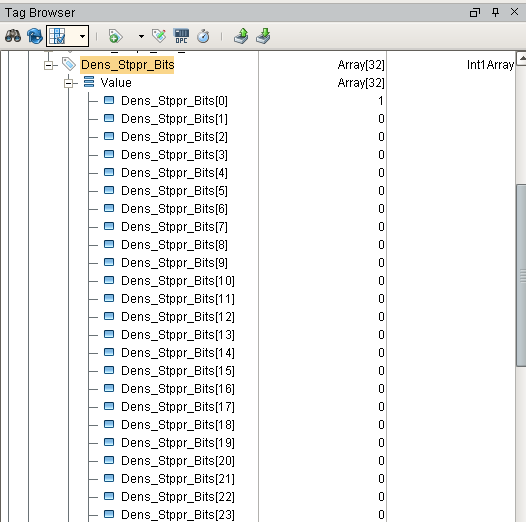526x522 pixels.
Task: Click the new tag icon
Action: coord(116,36)
